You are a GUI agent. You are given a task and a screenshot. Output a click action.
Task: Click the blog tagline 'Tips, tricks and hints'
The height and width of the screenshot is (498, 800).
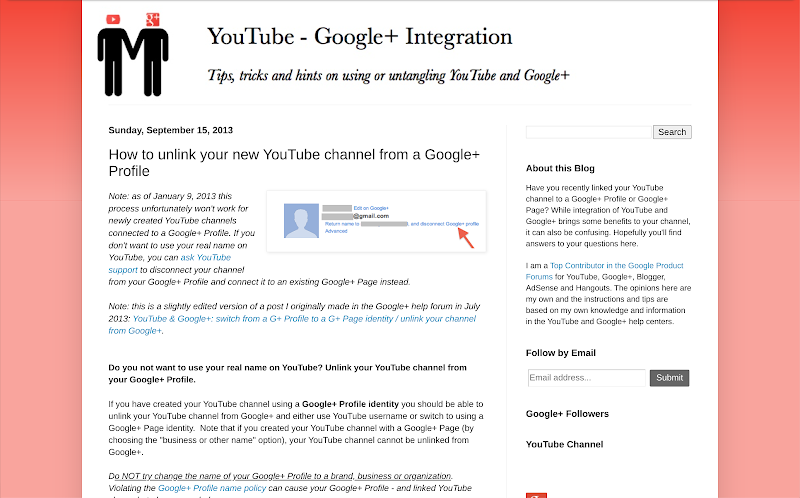(x=388, y=76)
